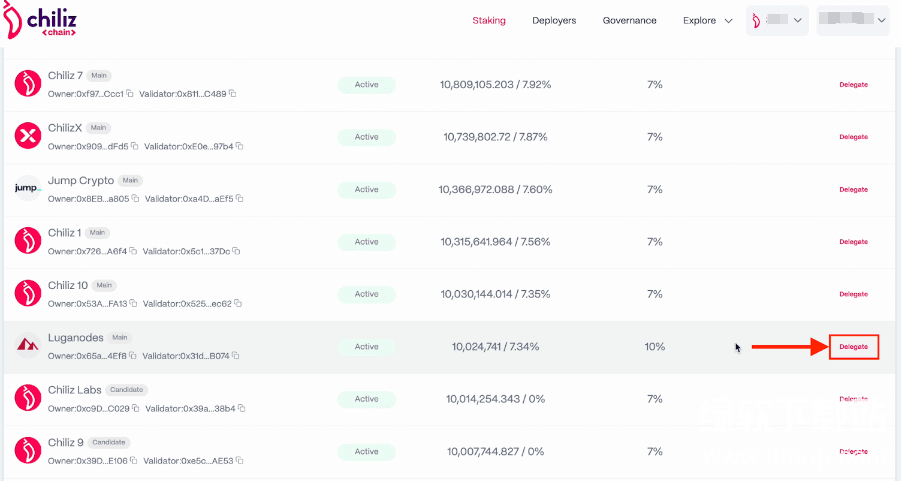The height and width of the screenshot is (481, 901).
Task: Navigate to Governance
Action: [x=629, y=21]
